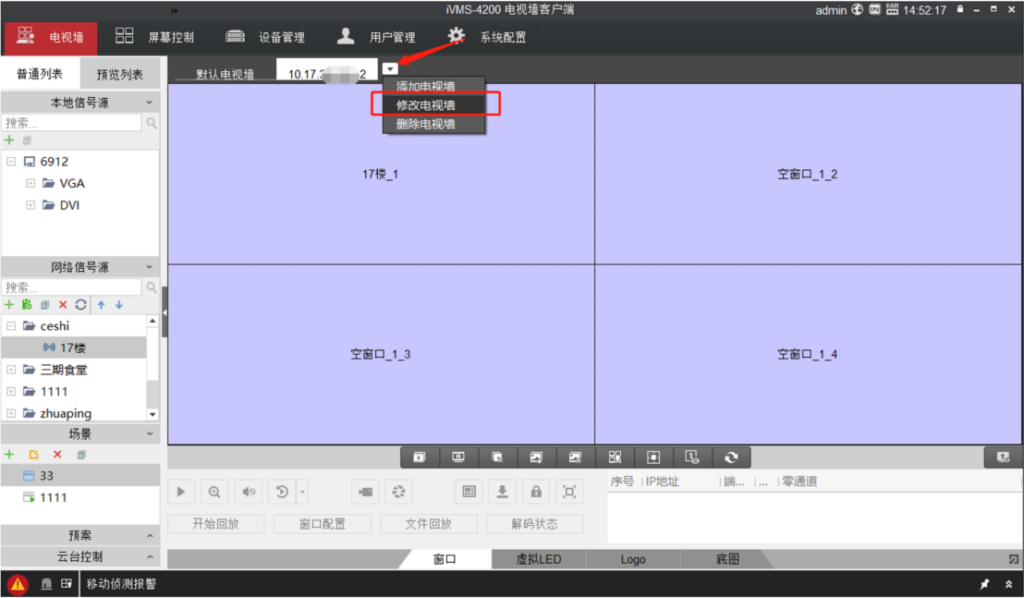Image resolution: width=1024 pixels, height=598 pixels.
Task: Select 修改电视墙 from the dropdown menu
Action: tap(426, 105)
